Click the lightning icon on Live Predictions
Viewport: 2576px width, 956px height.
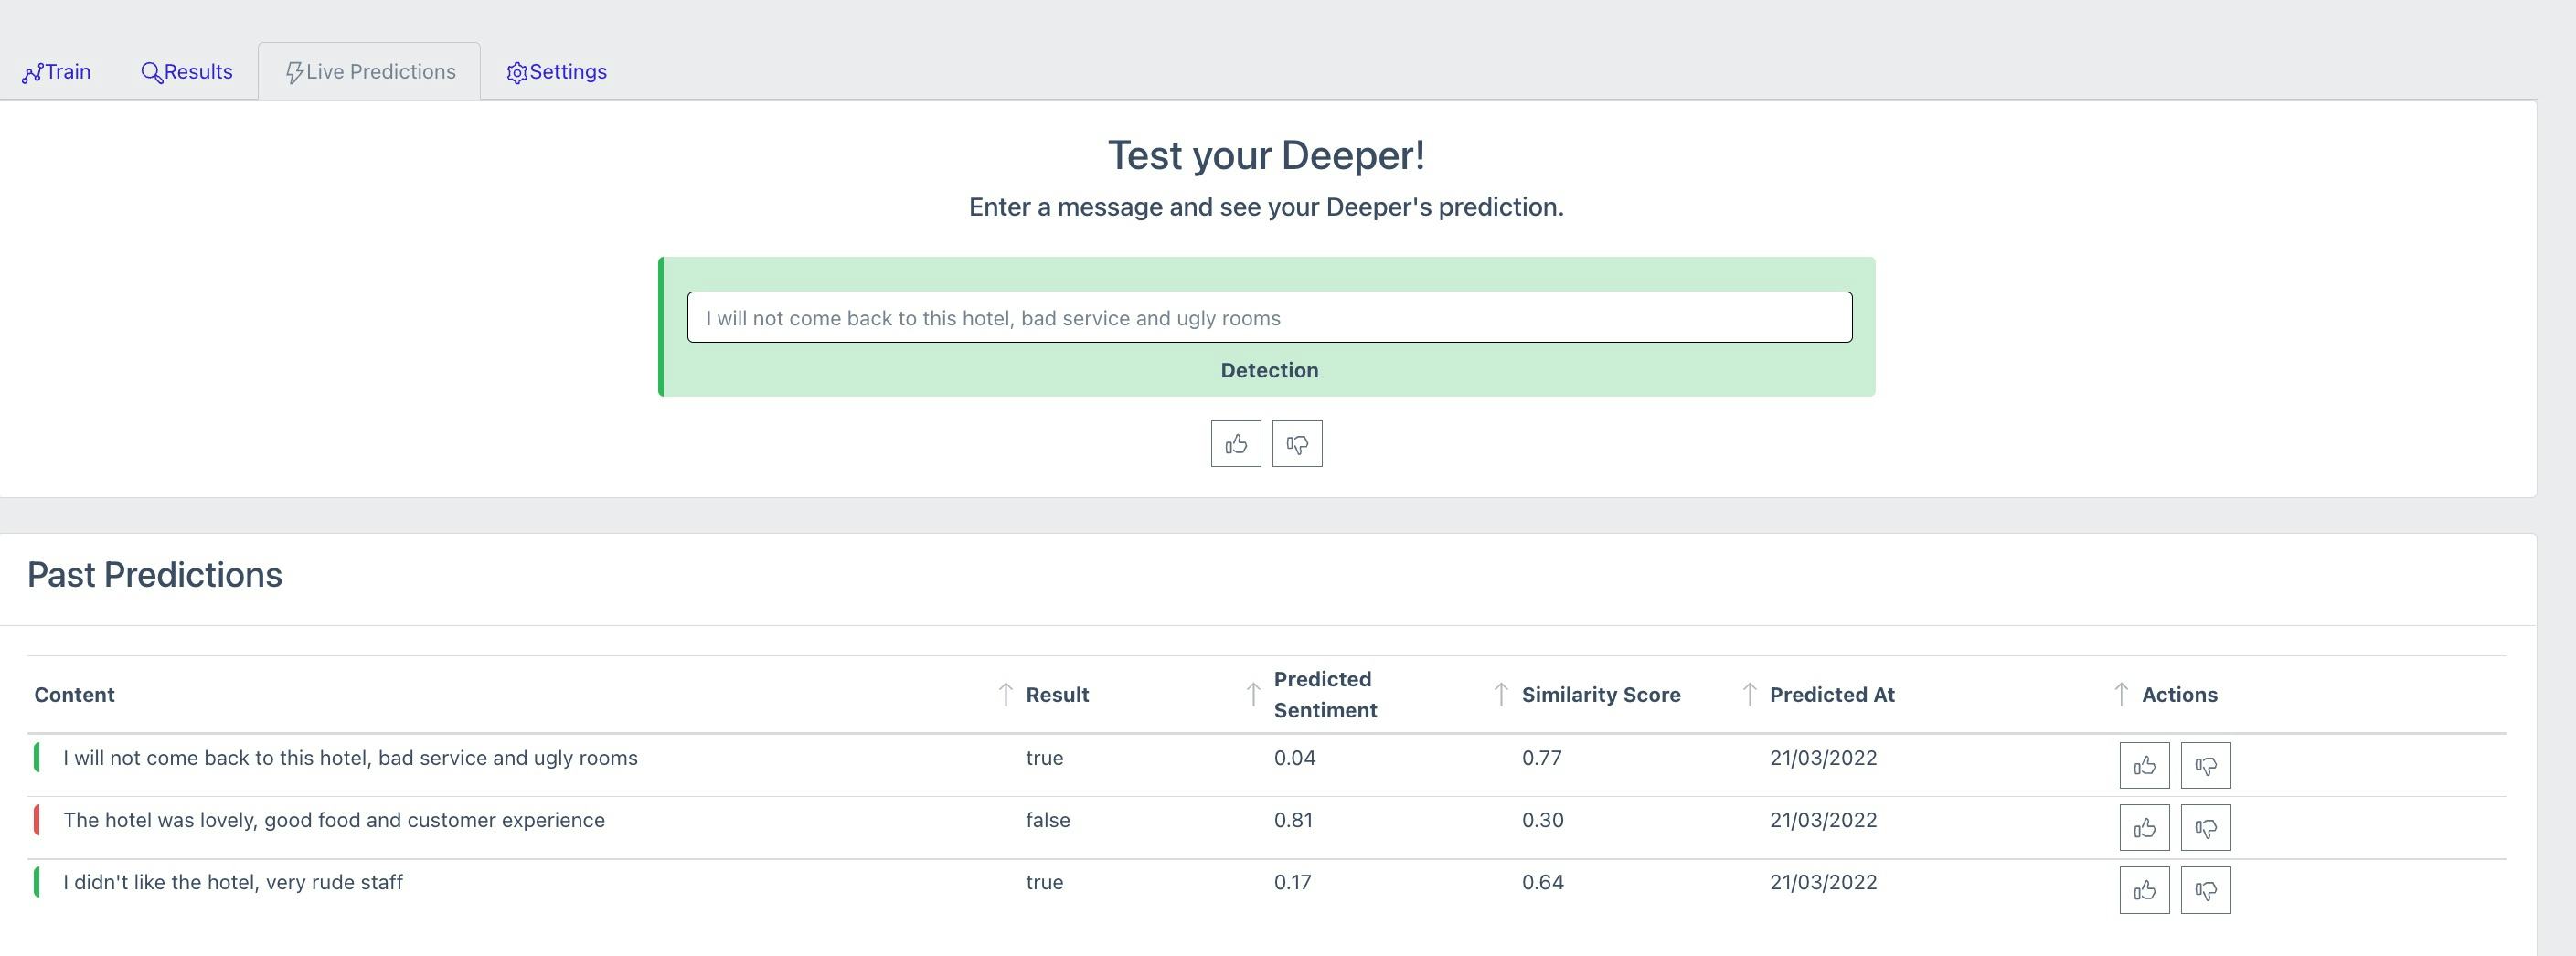click(295, 71)
